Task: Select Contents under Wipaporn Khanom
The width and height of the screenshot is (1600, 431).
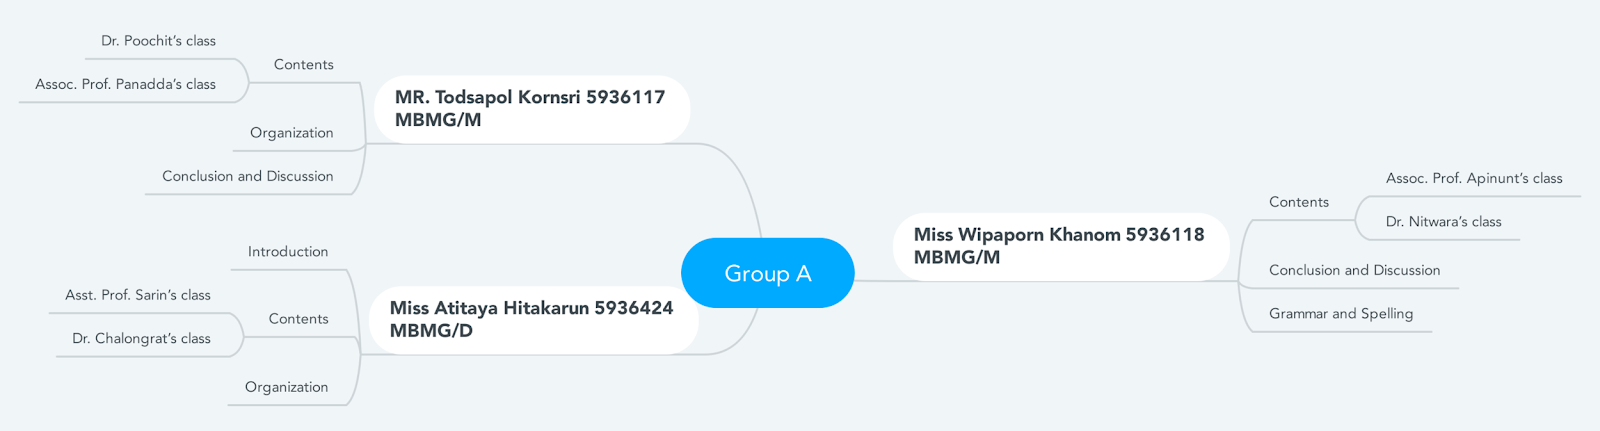Action: 1299,202
